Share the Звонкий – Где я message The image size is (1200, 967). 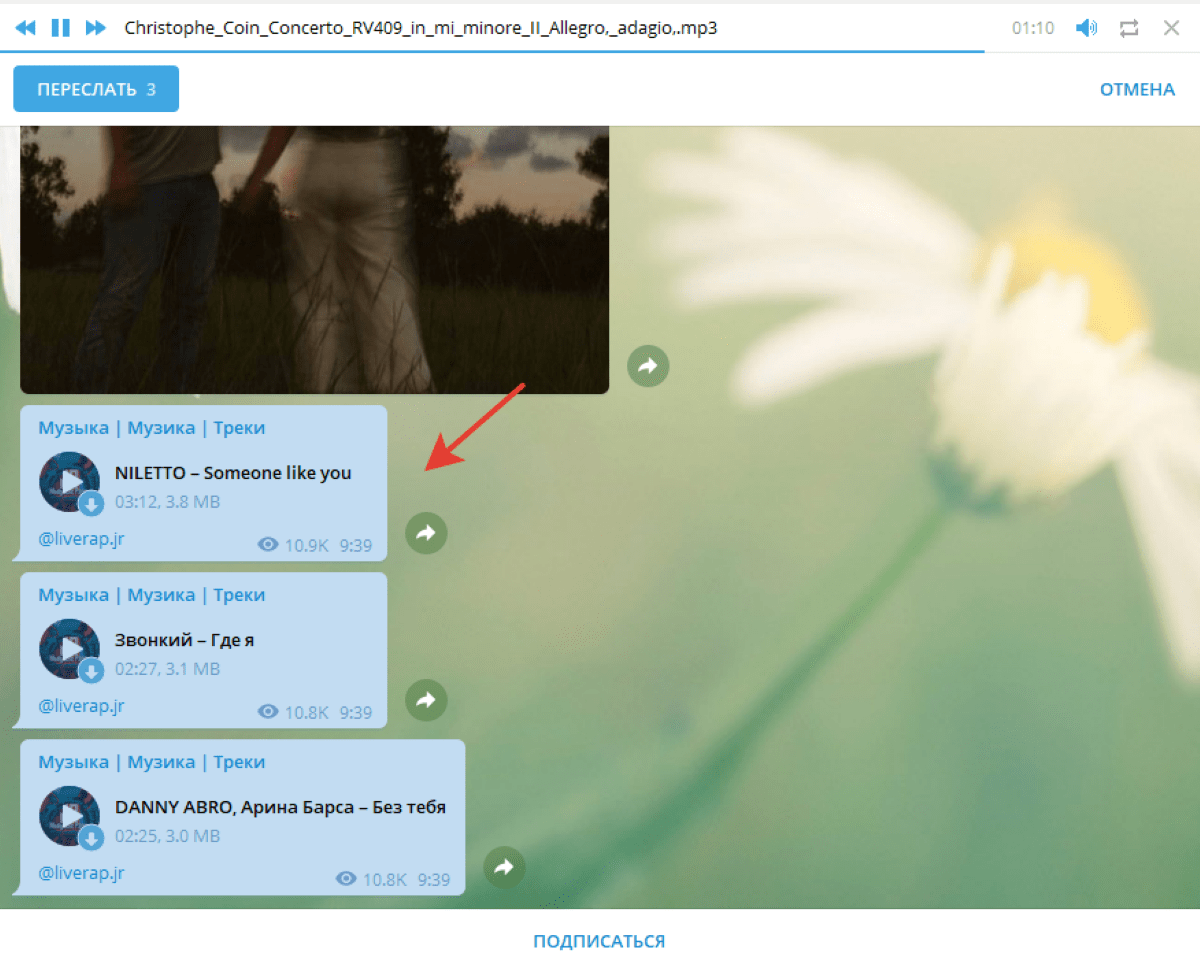click(426, 701)
